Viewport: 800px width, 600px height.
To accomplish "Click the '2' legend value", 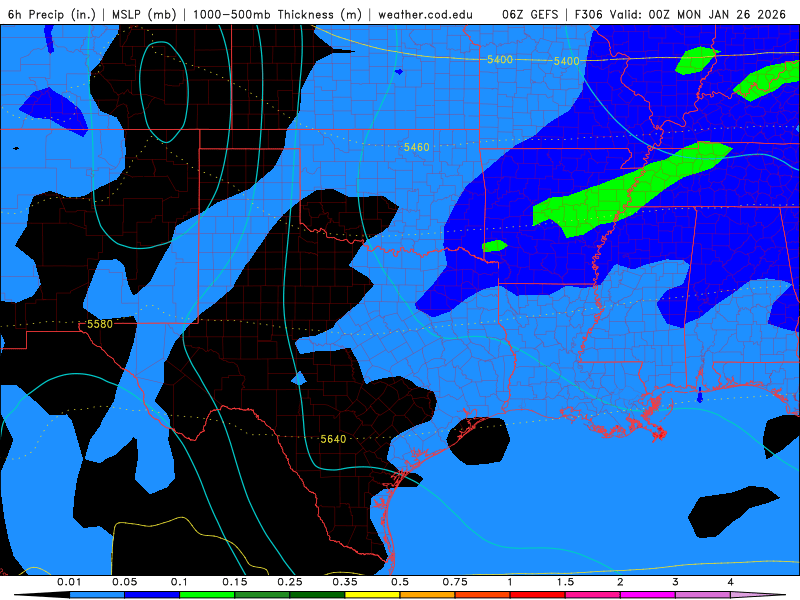I will coord(620,582).
